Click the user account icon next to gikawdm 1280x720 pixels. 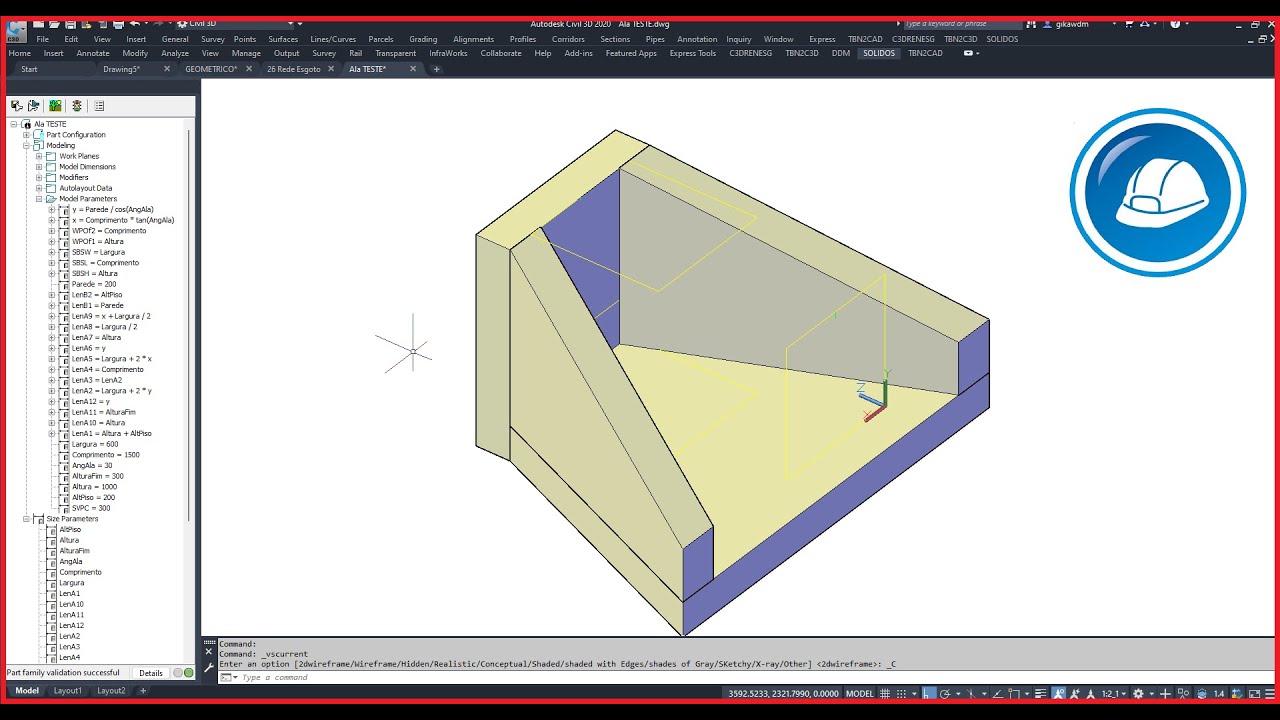(1047, 23)
